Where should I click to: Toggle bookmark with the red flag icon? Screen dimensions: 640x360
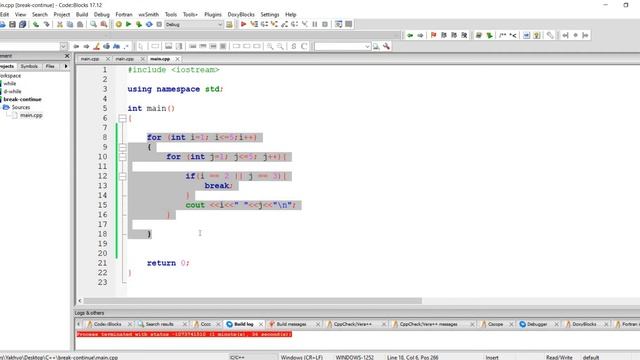coord(433,36)
